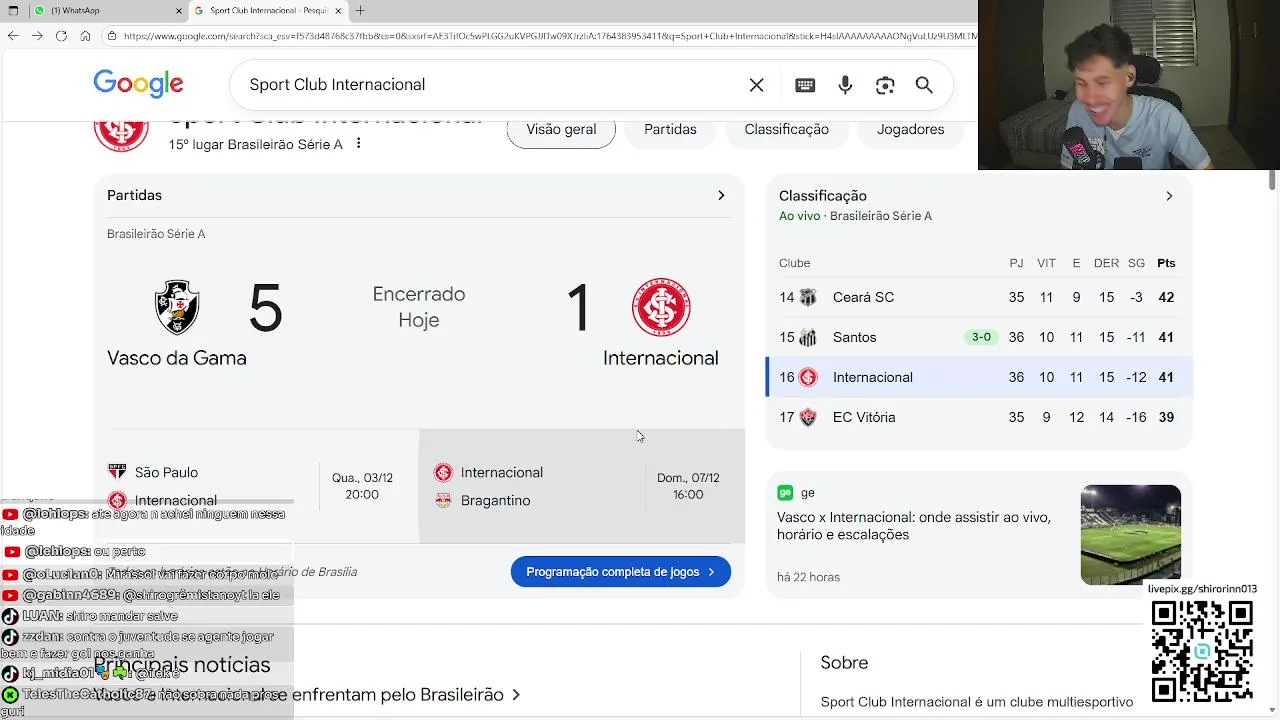Select the Visão geral tab

click(561, 129)
